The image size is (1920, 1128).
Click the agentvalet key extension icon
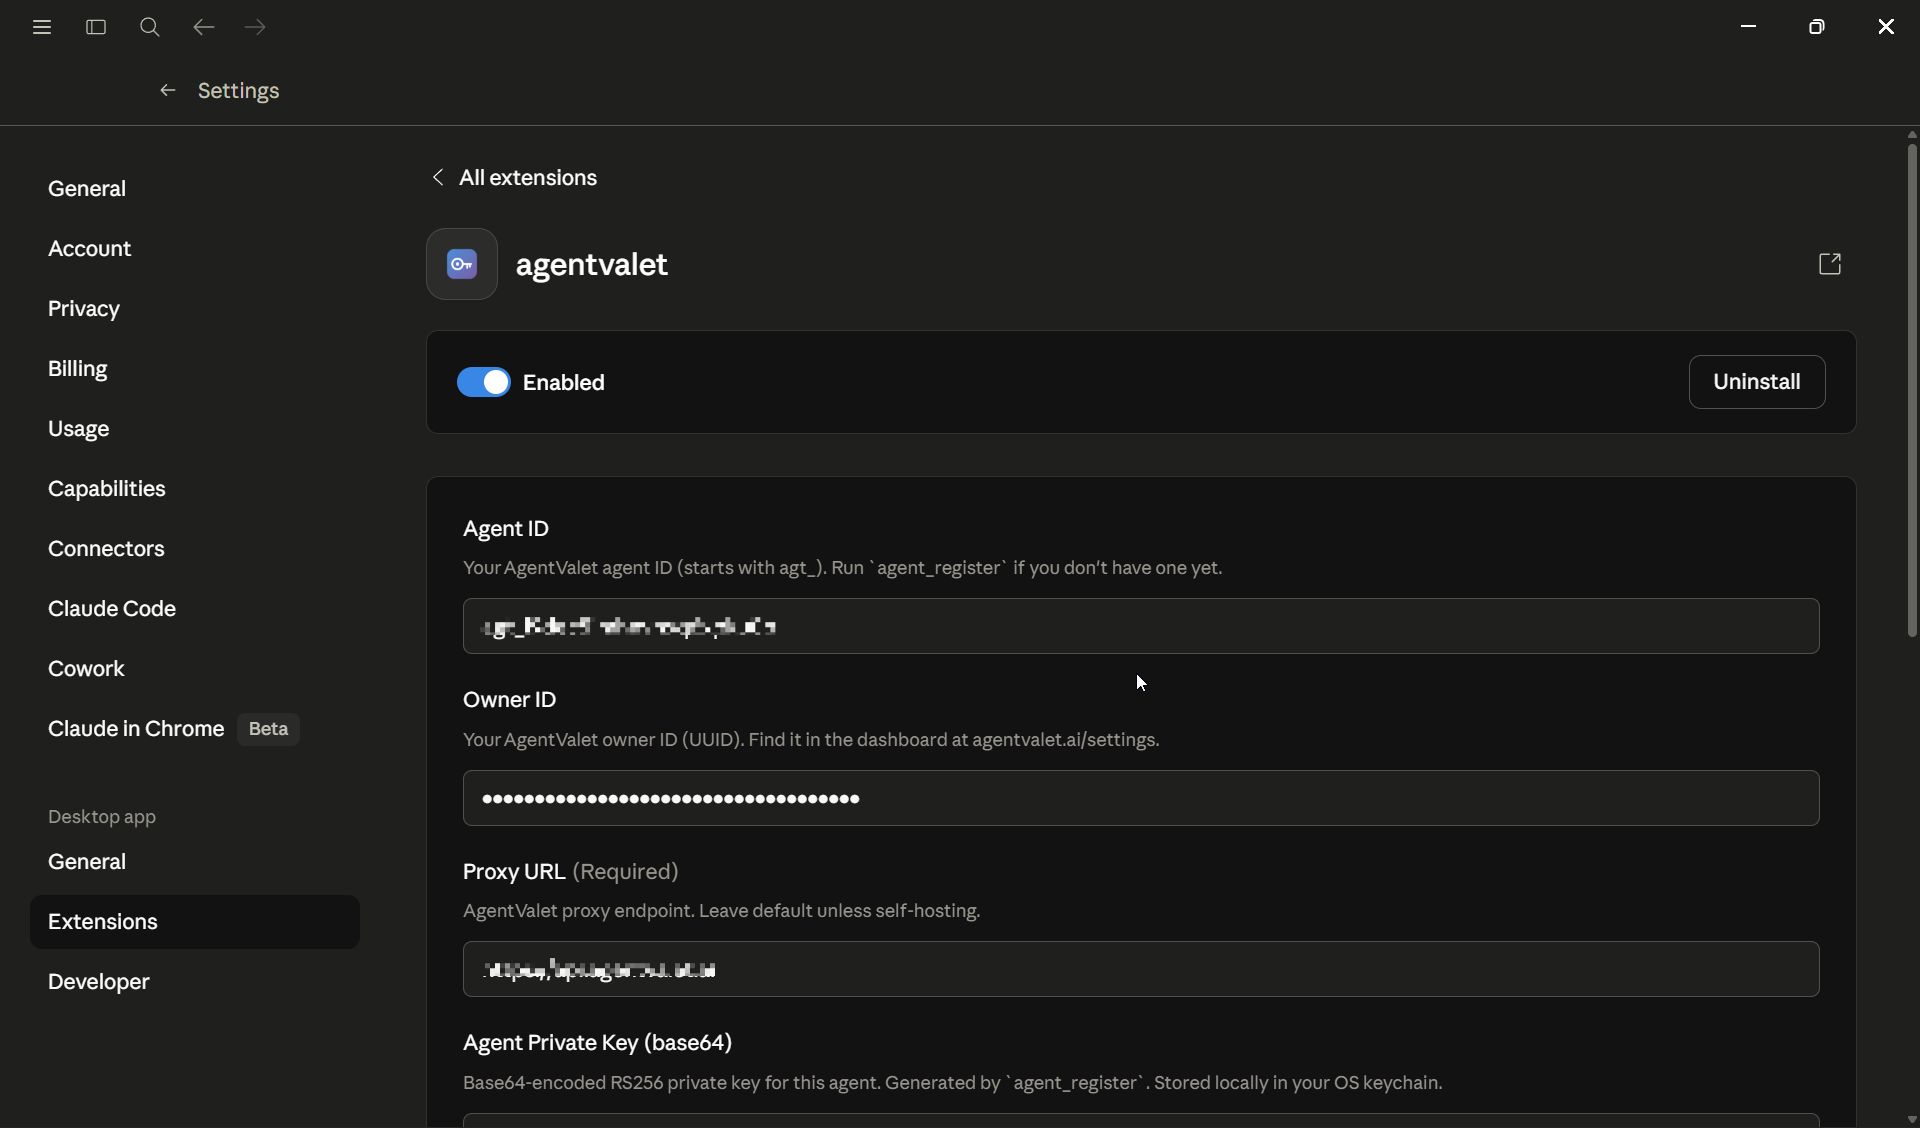[462, 264]
